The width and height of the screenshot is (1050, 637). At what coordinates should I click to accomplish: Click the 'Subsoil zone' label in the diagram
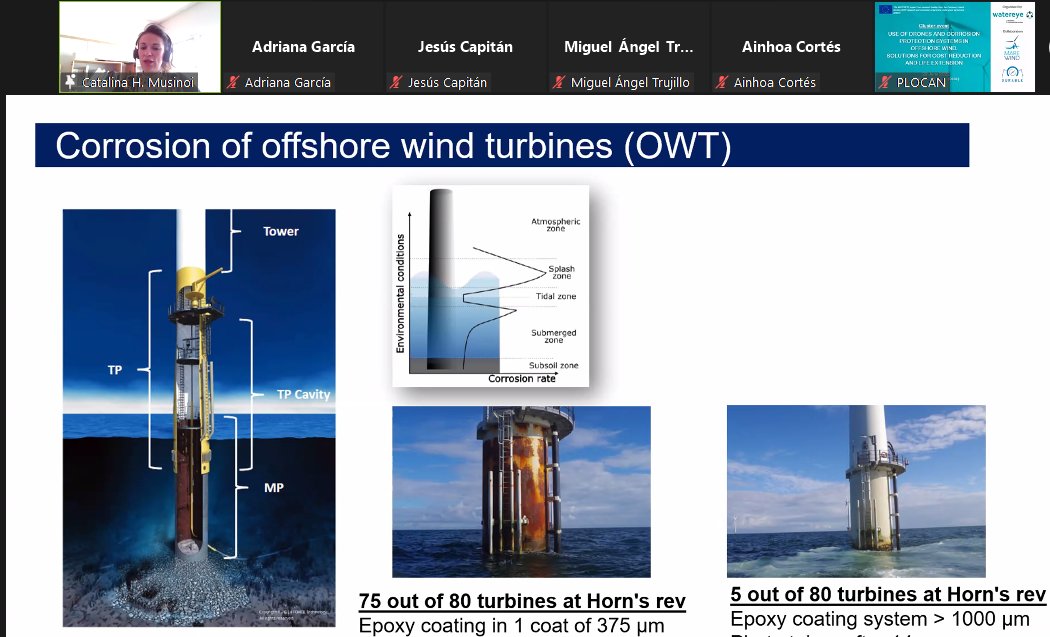point(554,365)
